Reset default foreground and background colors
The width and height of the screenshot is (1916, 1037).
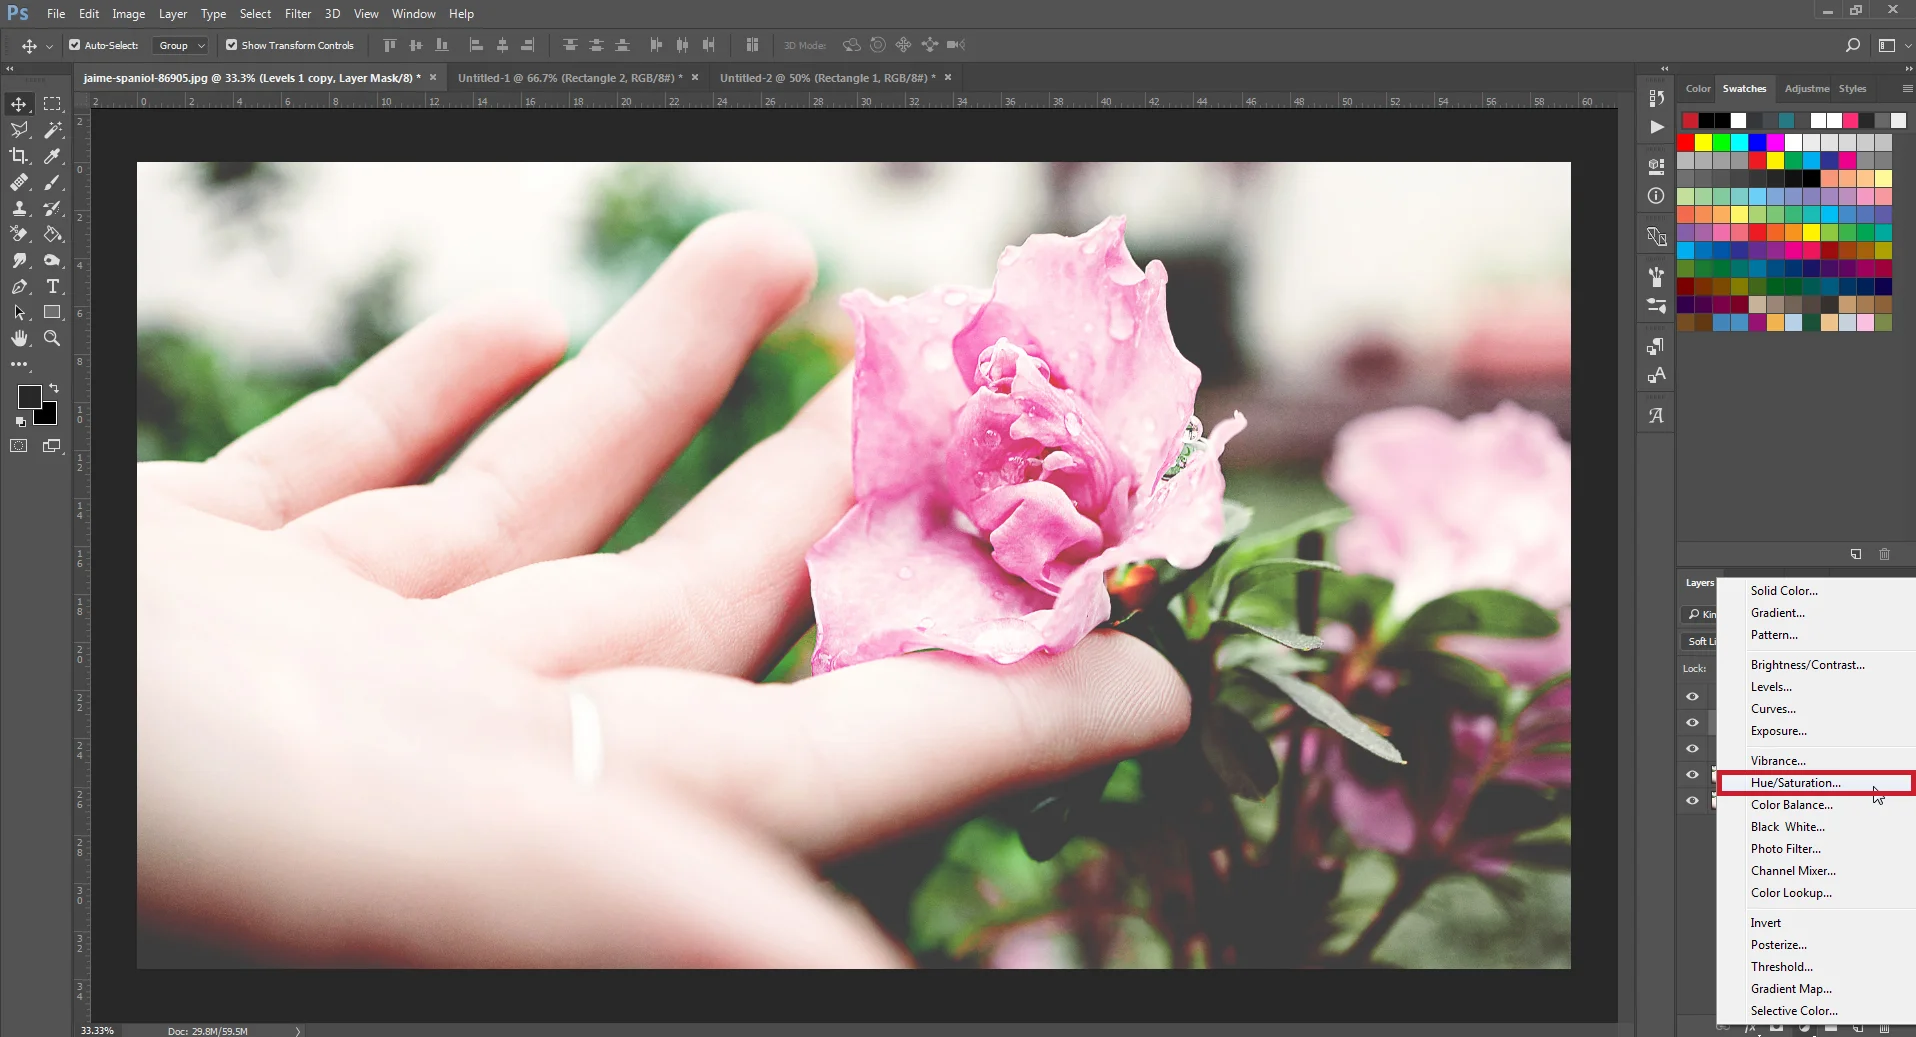coord(21,421)
